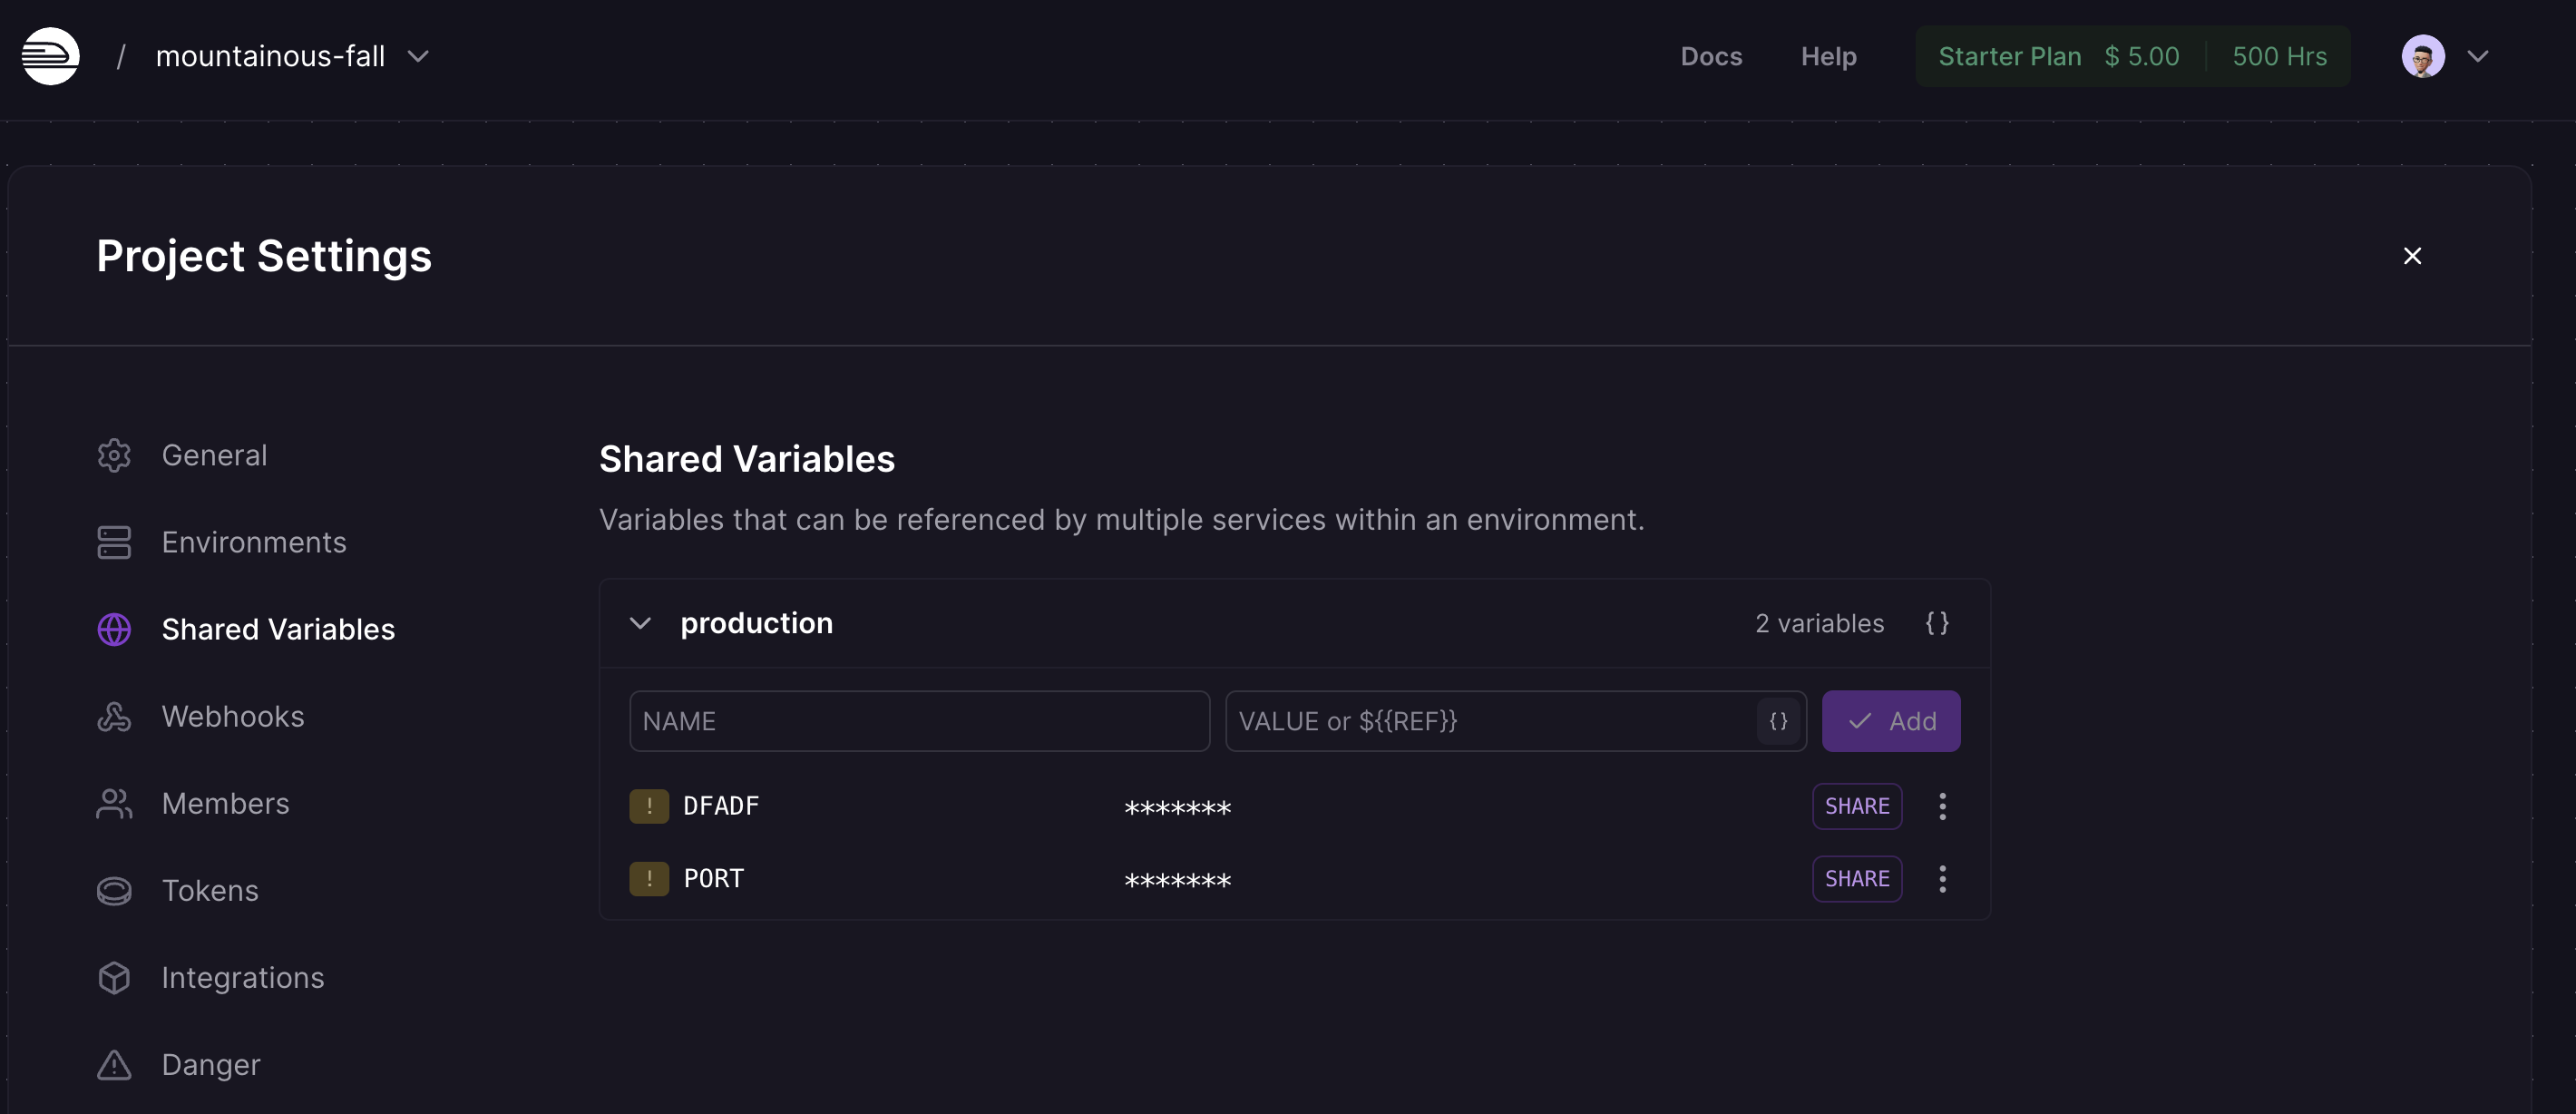This screenshot has width=2576, height=1114.
Task: Collapse the production environment section
Action: pos(640,623)
